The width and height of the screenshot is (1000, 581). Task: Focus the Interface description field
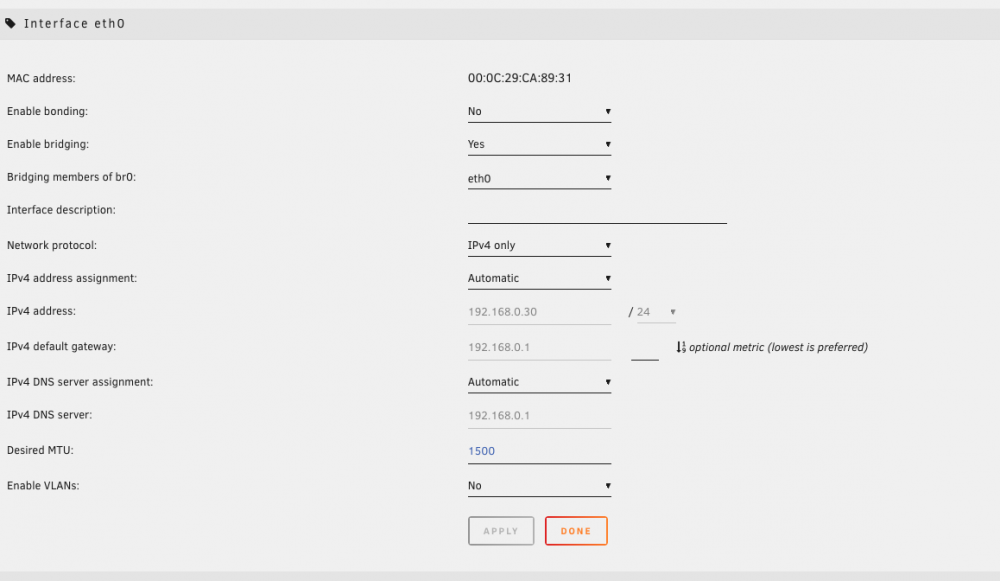pyautogui.click(x=597, y=213)
